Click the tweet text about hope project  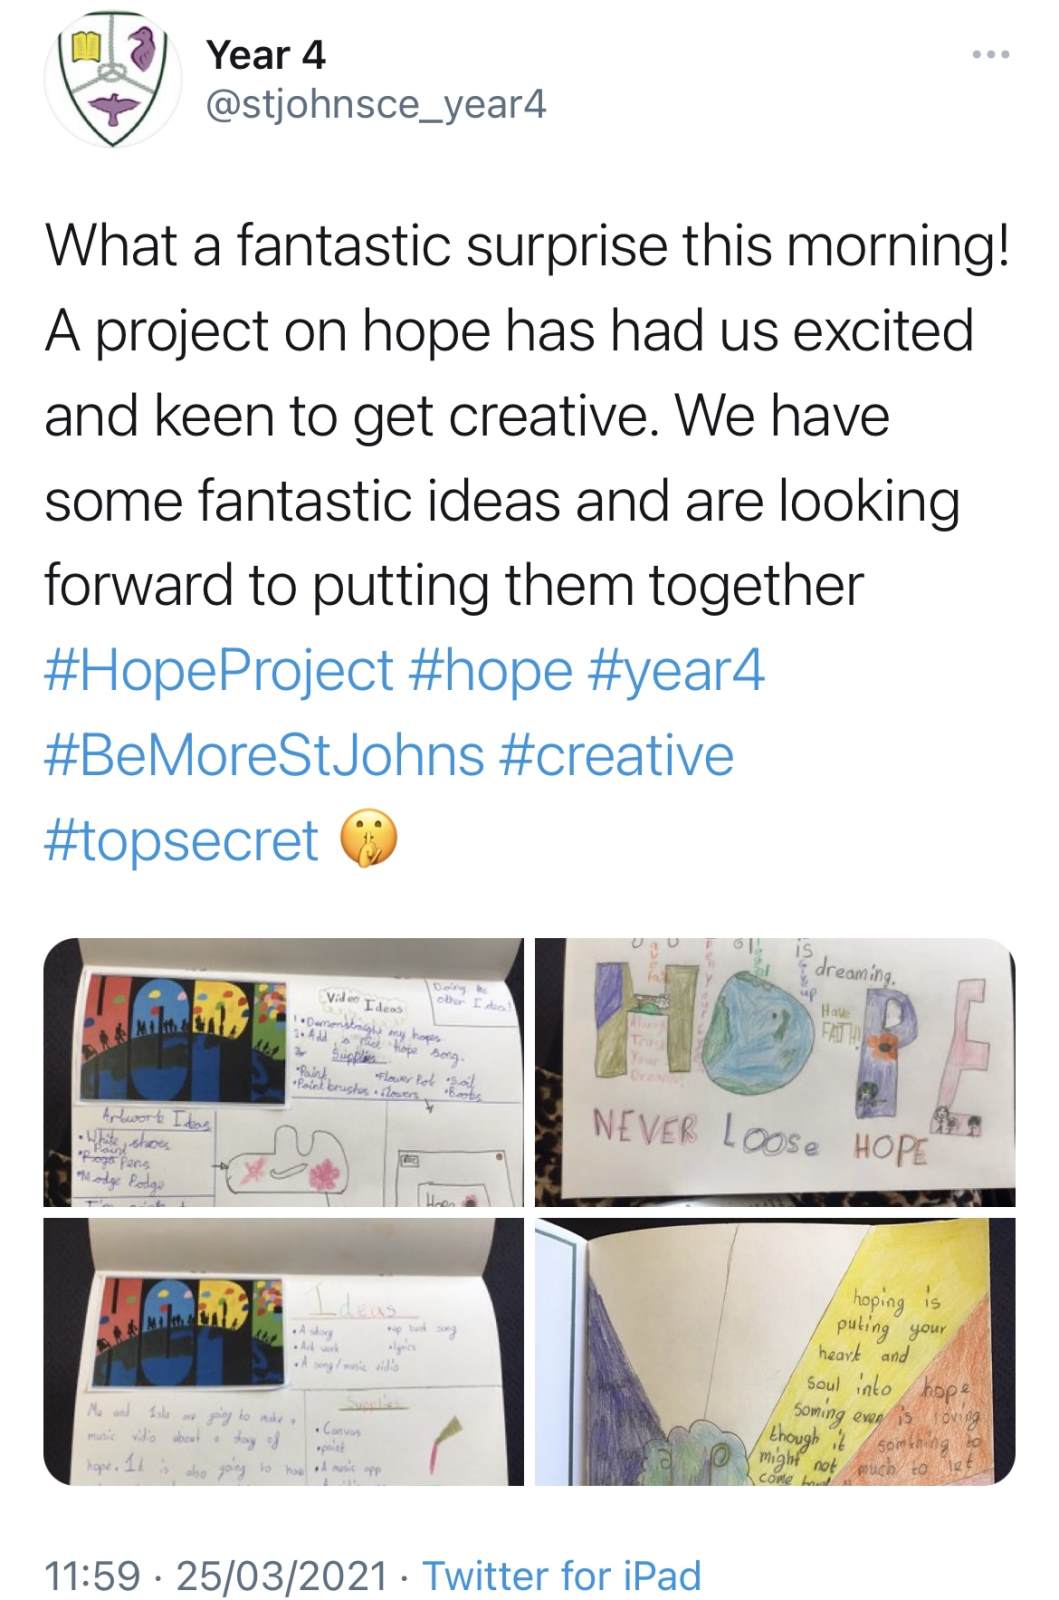[x=527, y=415]
